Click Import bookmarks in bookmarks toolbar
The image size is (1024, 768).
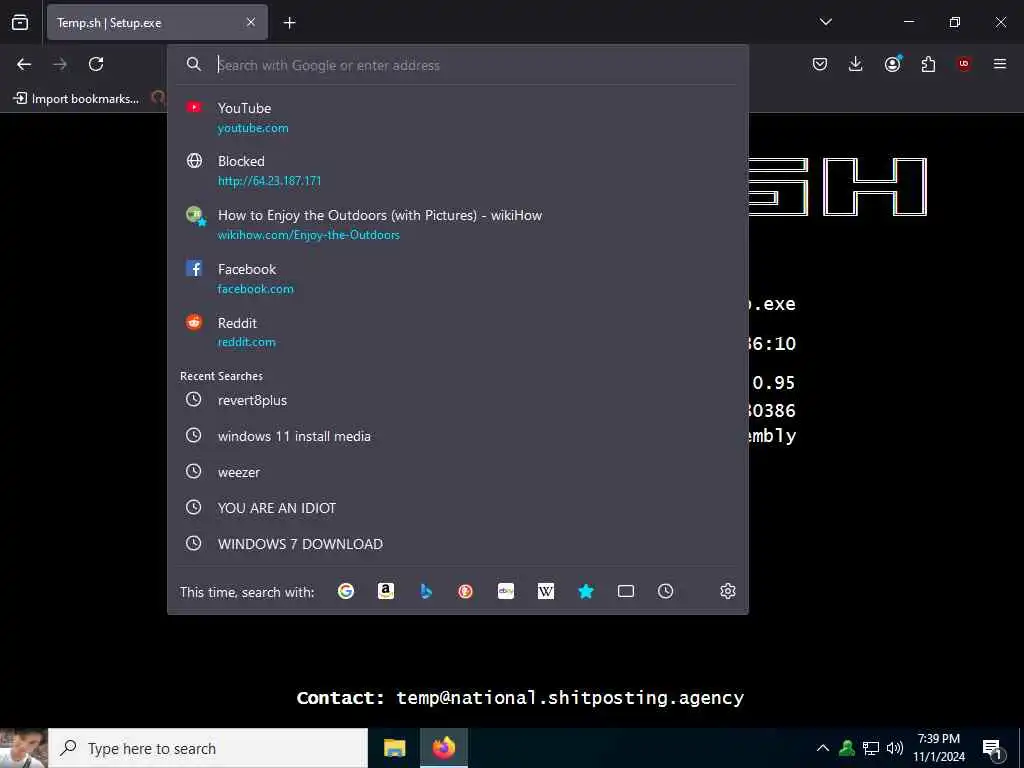click(76, 99)
